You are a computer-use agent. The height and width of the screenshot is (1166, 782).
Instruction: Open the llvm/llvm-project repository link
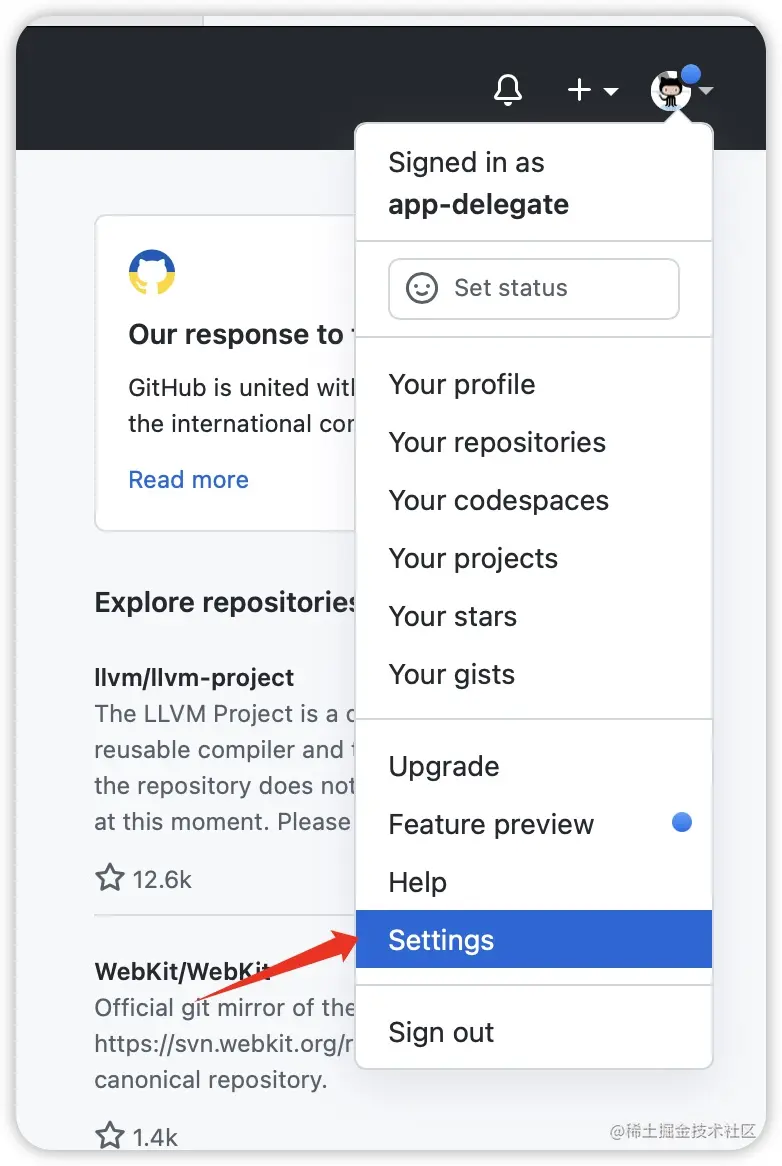pos(194,677)
